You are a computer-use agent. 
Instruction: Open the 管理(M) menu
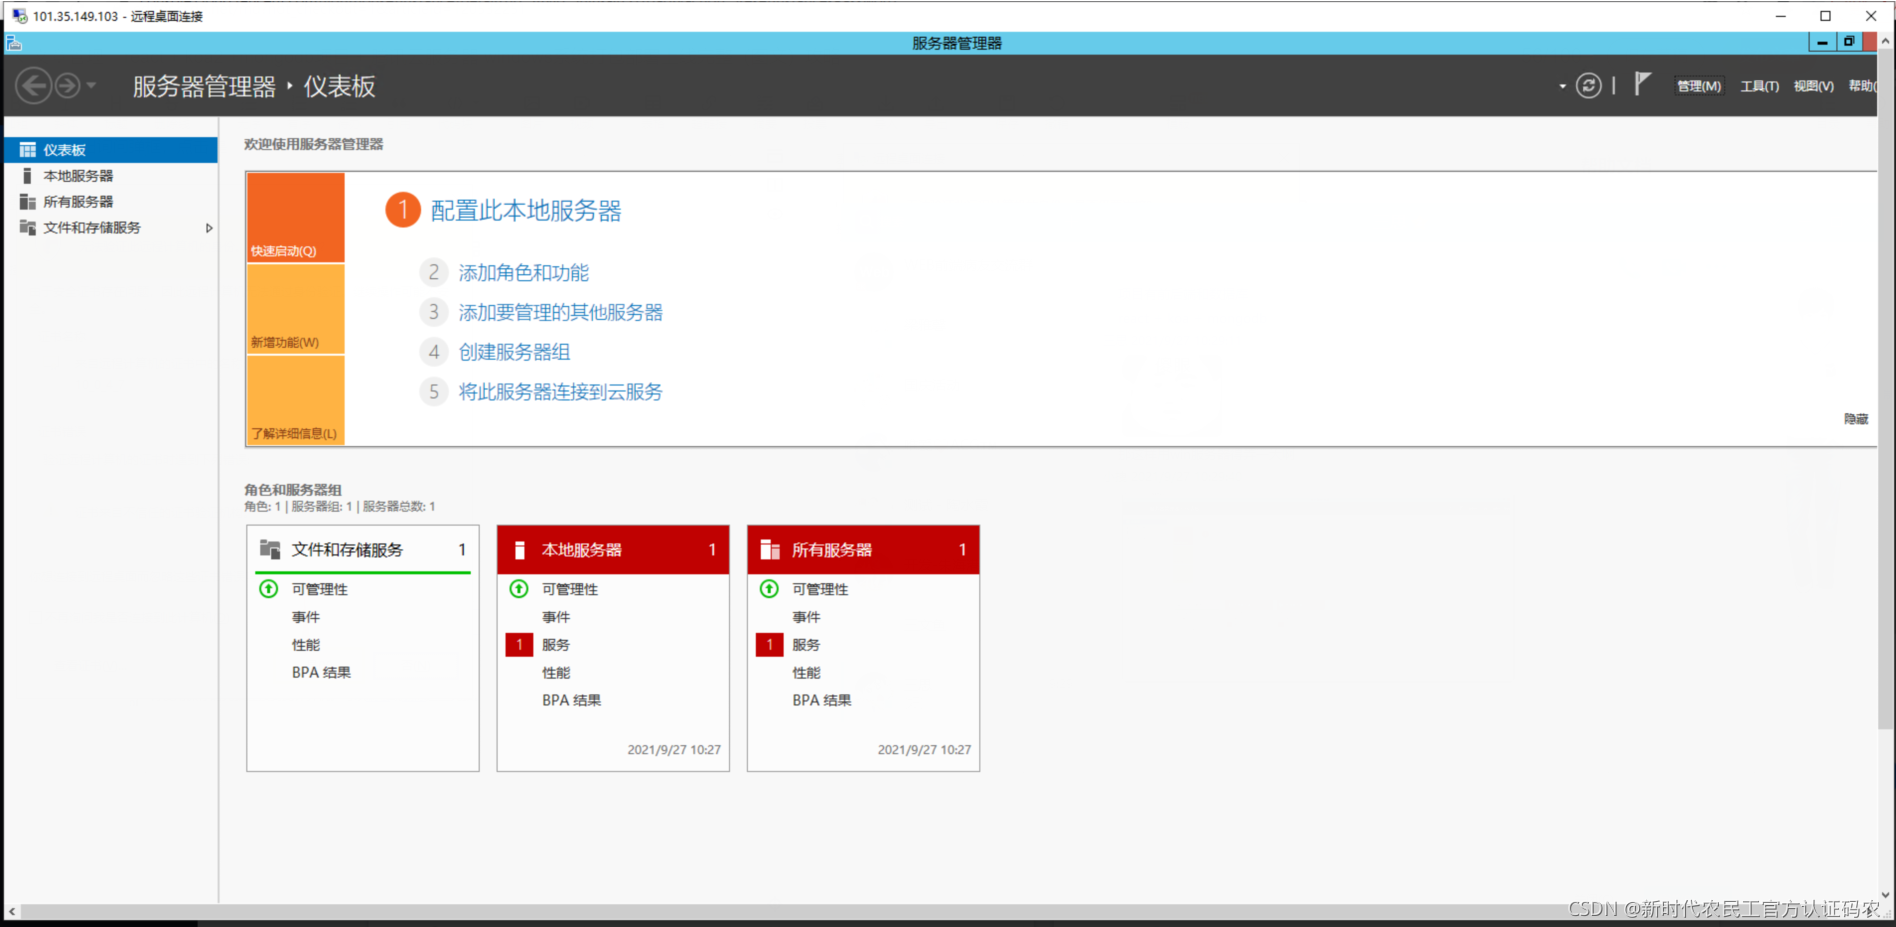(1699, 86)
